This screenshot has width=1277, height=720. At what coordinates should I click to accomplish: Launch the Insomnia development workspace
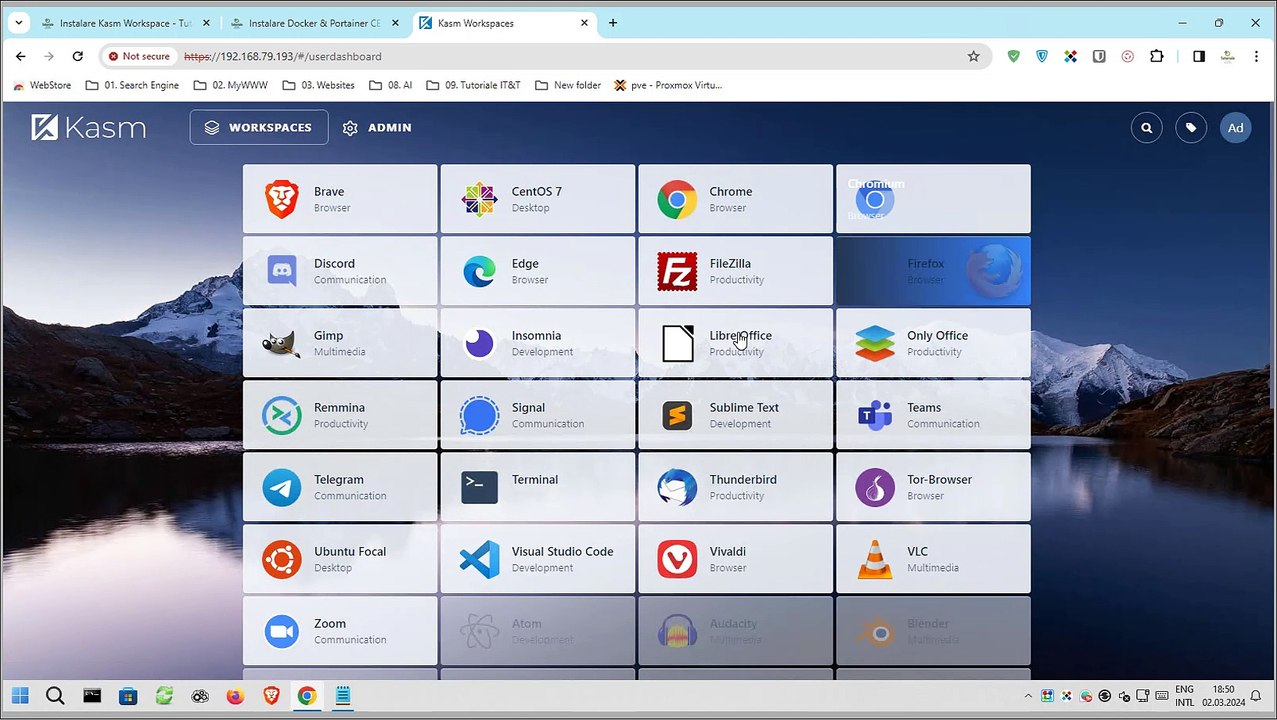pos(538,343)
